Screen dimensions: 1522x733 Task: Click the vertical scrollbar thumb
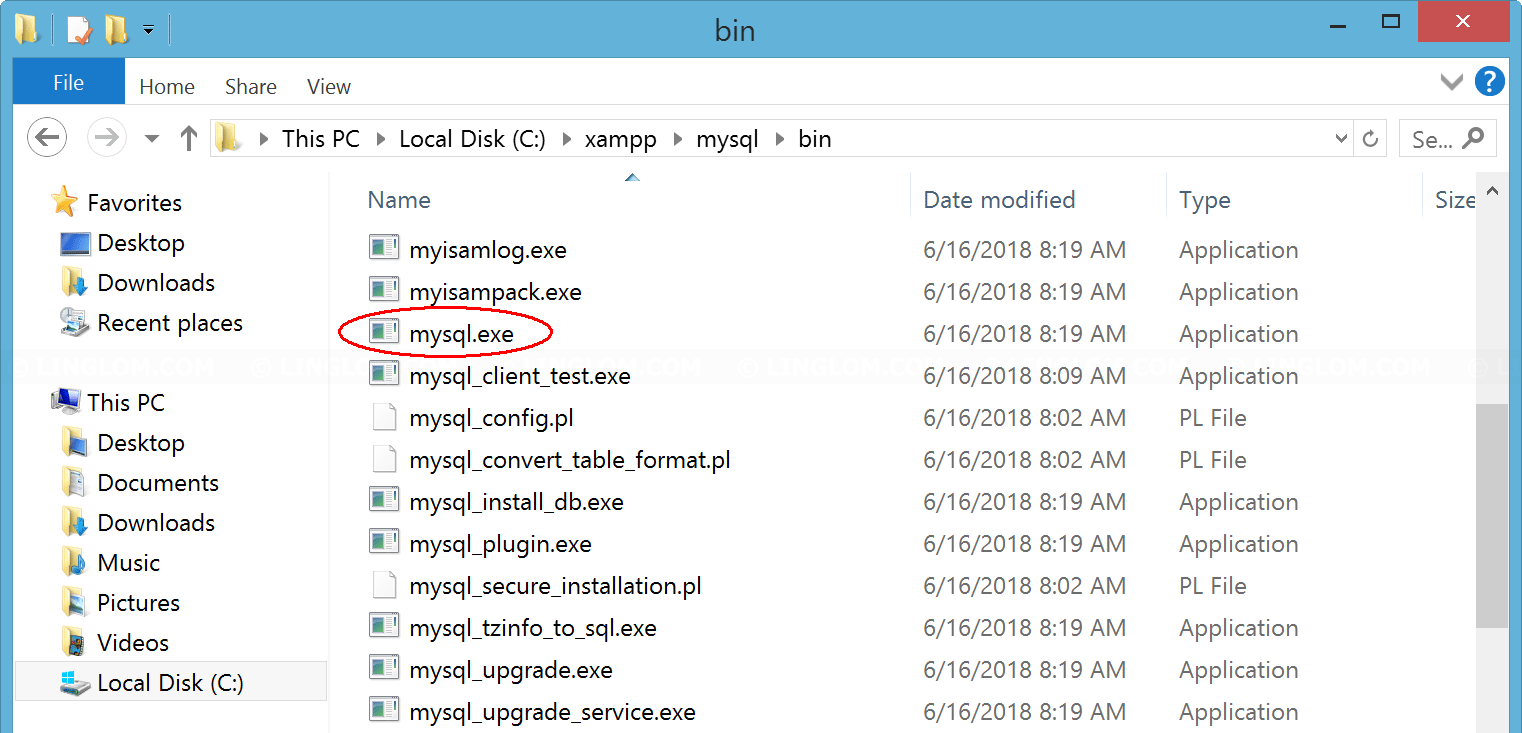tap(1492, 516)
